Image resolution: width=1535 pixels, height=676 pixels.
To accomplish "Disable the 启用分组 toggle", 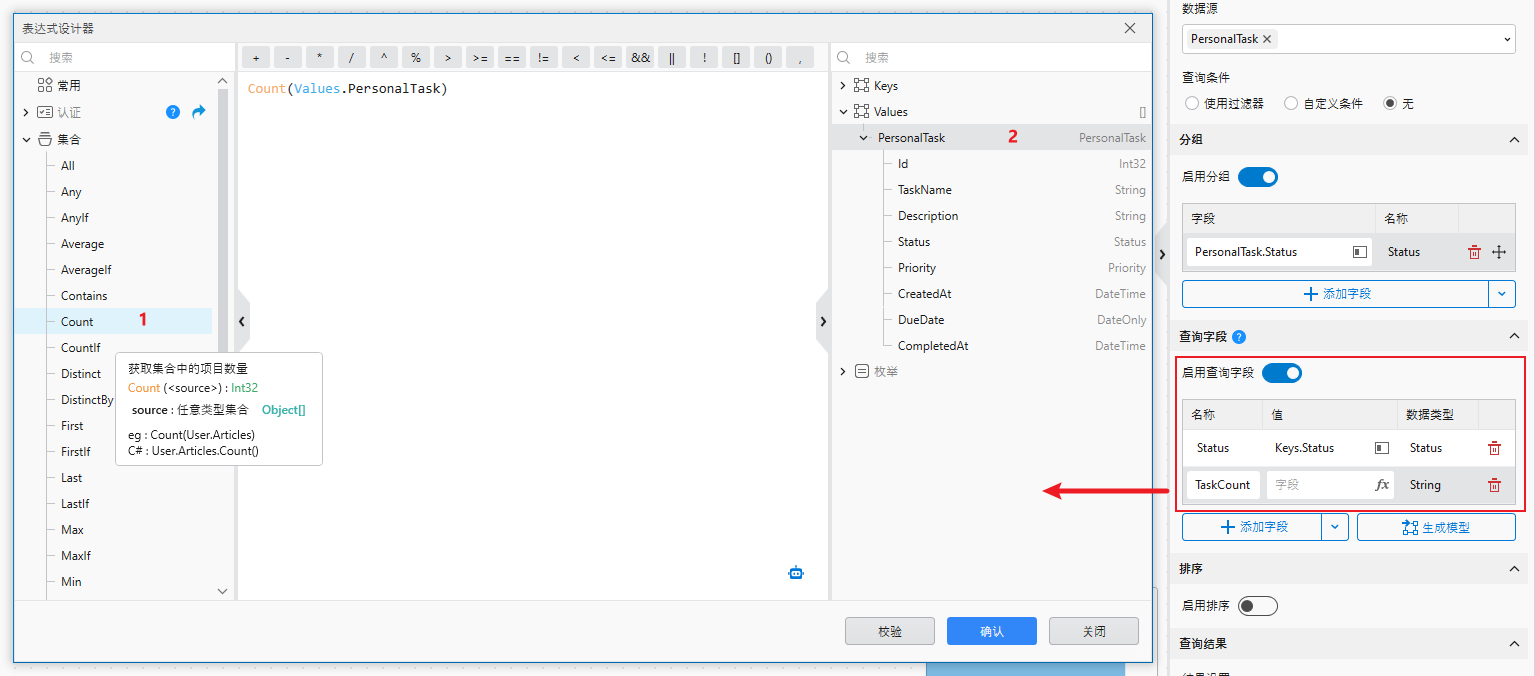I will tap(1257, 176).
